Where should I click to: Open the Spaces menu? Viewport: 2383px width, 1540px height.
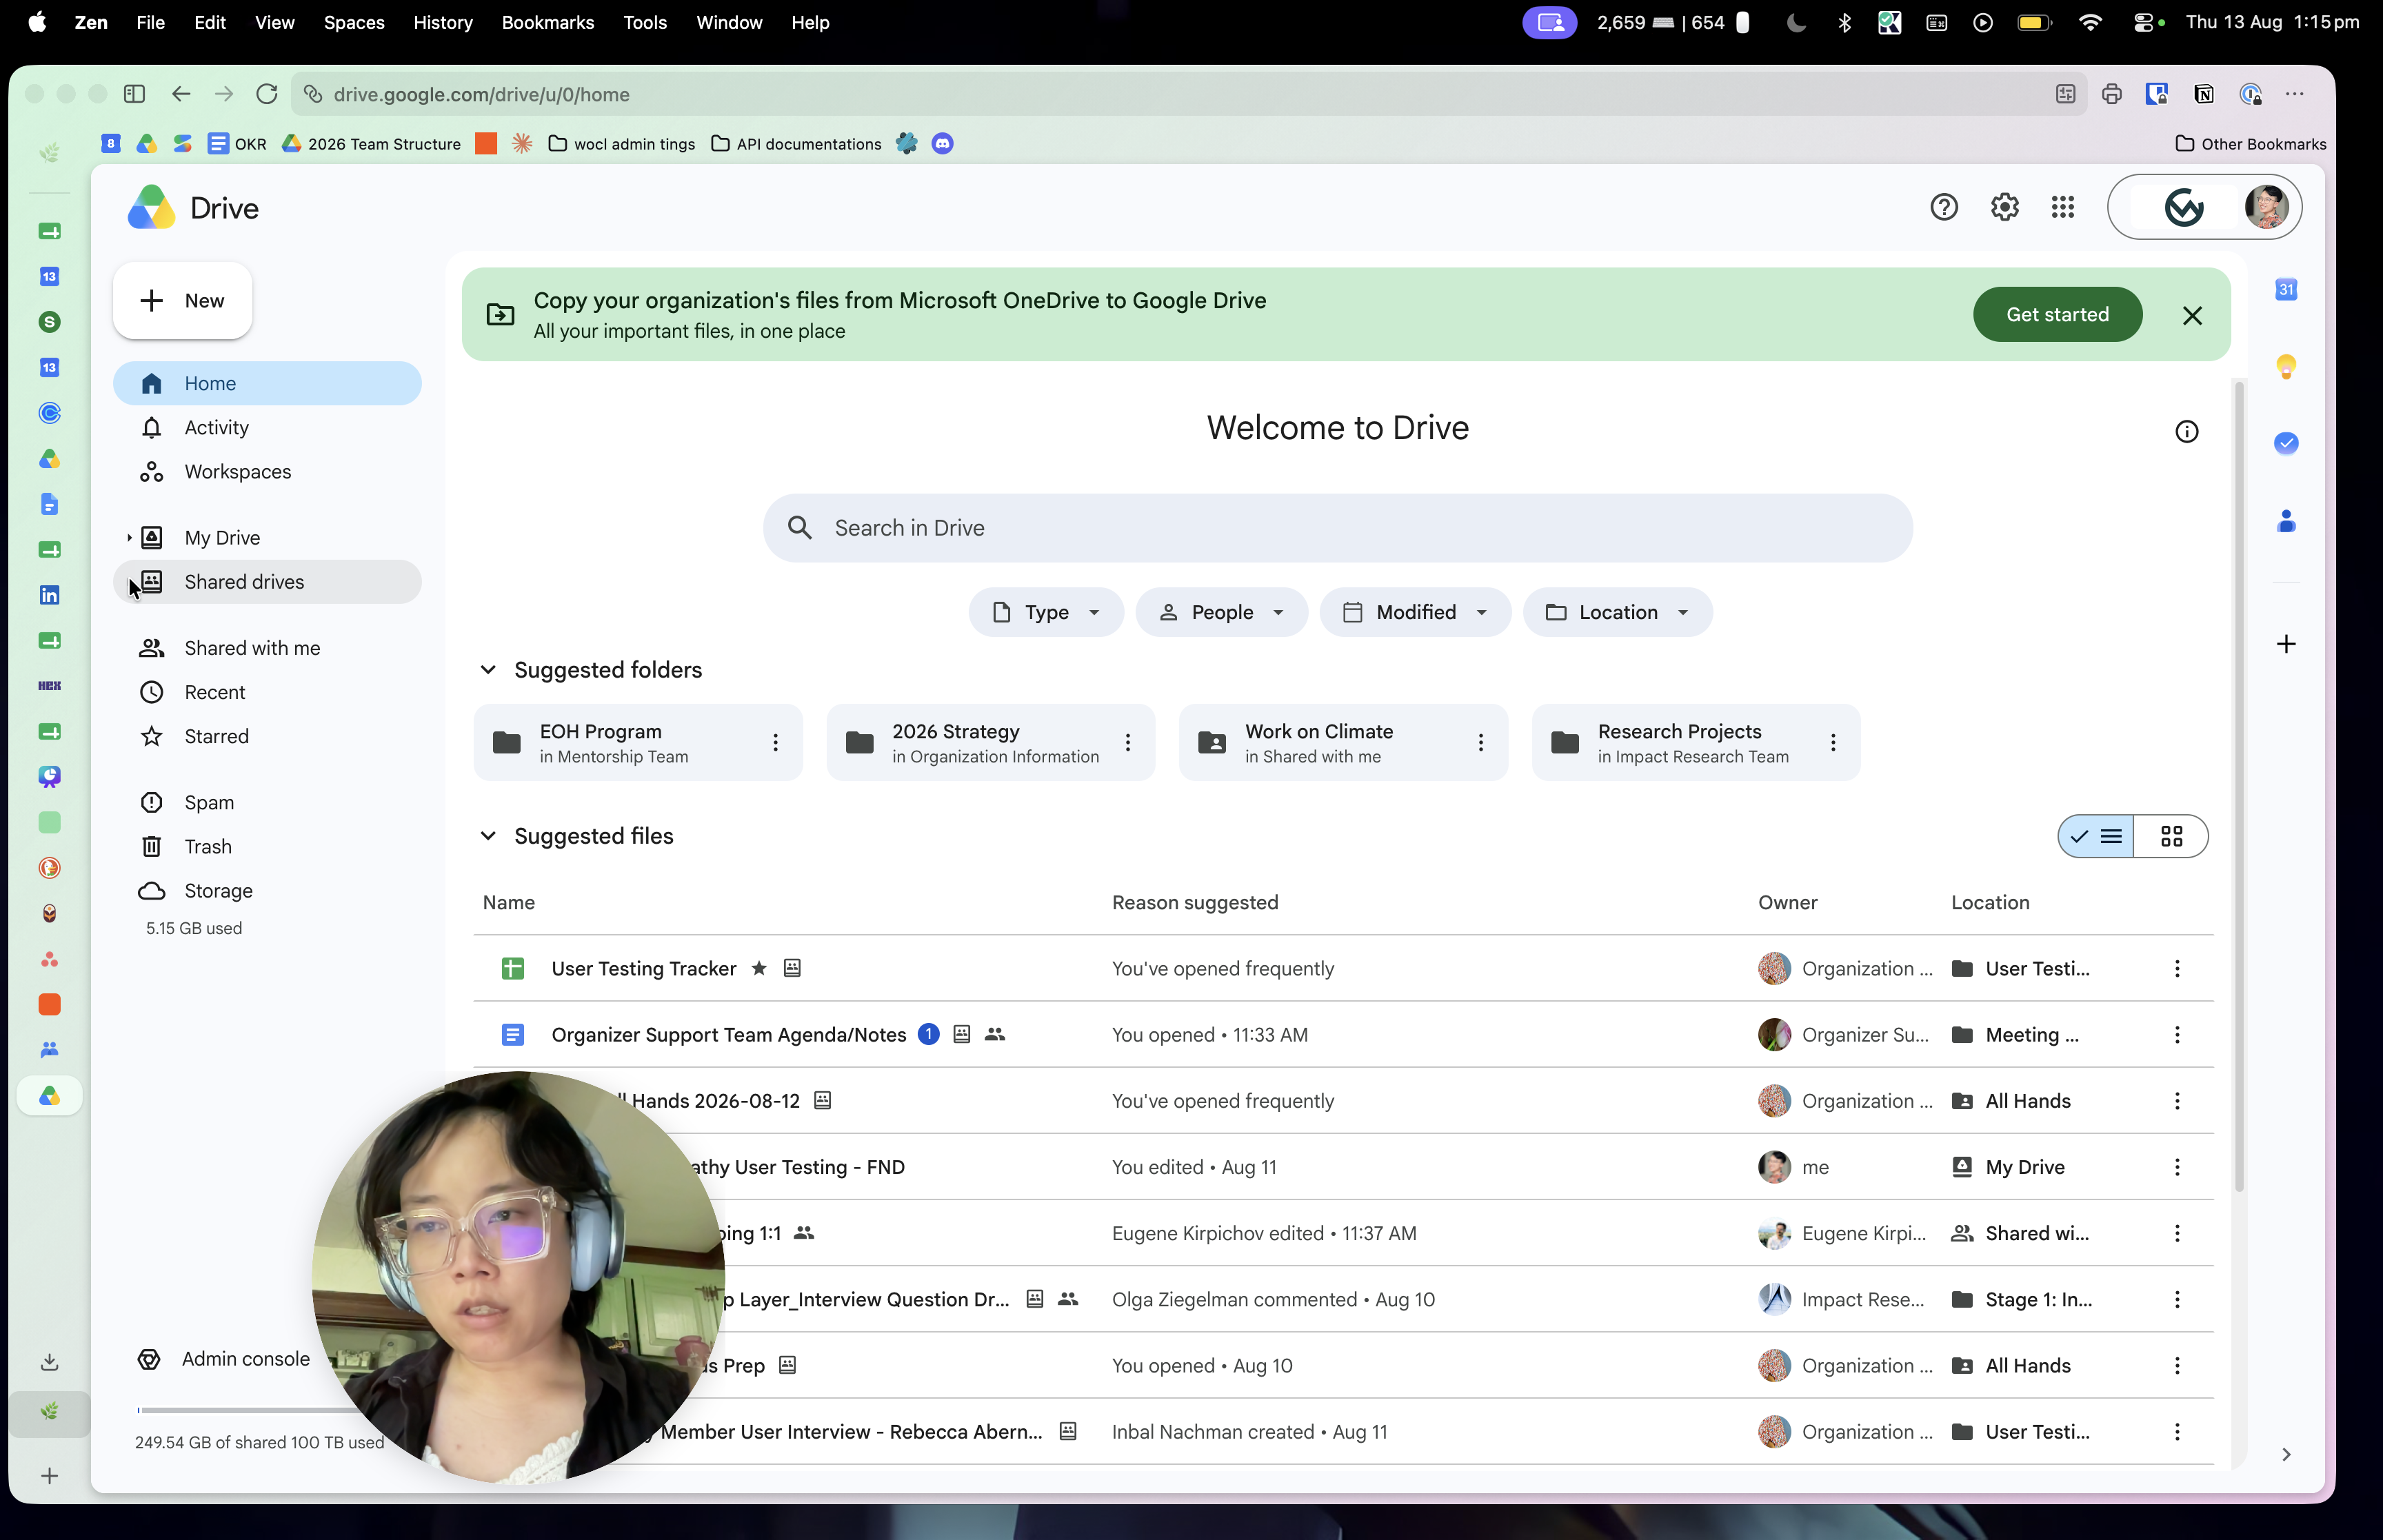click(x=354, y=22)
